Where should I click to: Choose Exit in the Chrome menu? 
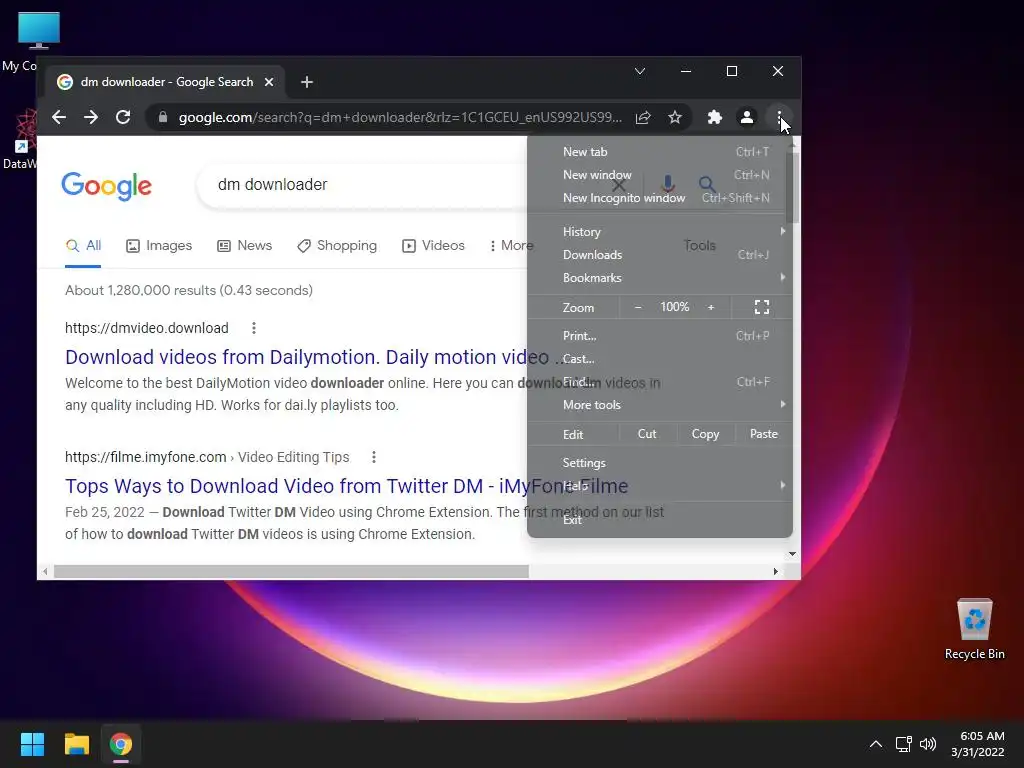(x=660, y=520)
